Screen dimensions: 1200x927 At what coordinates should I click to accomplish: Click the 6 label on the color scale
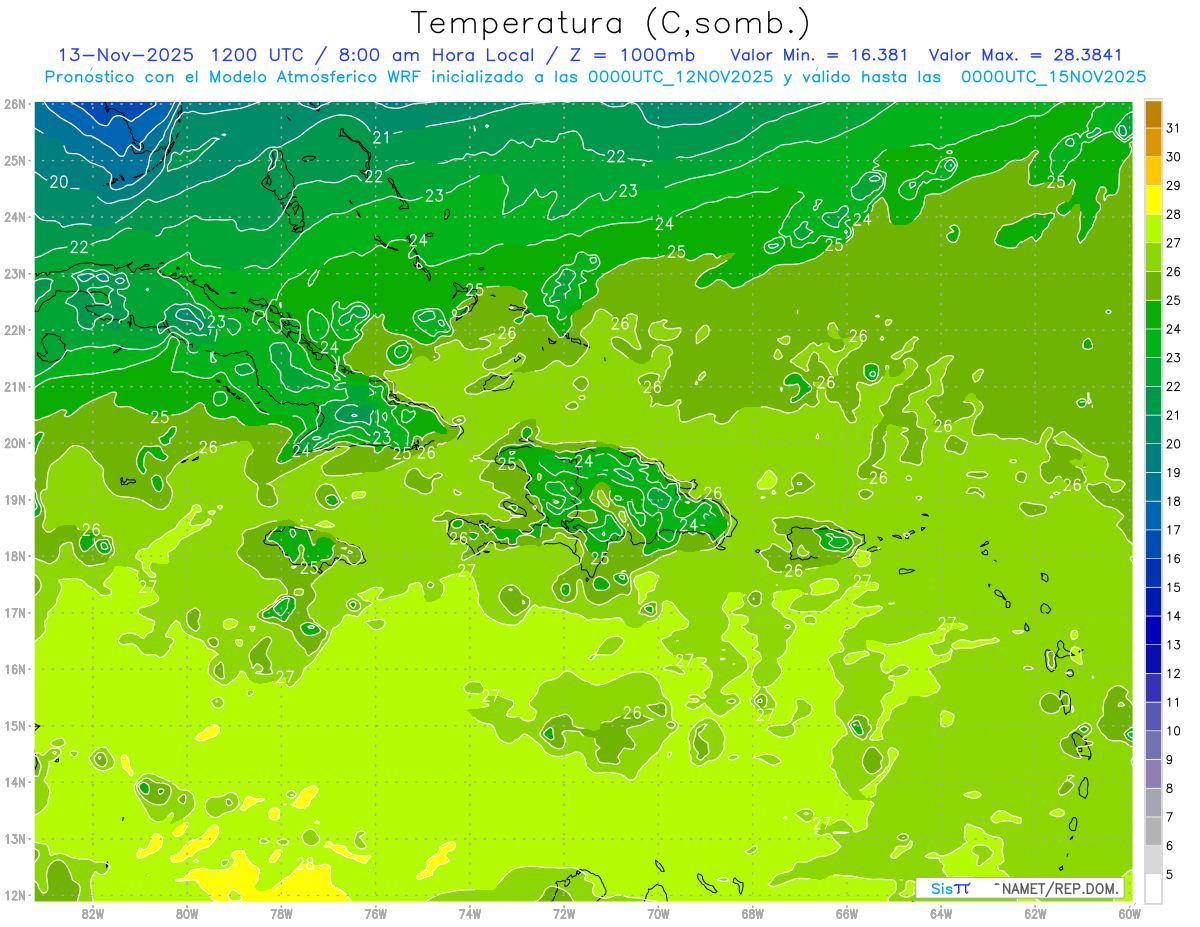(1171, 846)
